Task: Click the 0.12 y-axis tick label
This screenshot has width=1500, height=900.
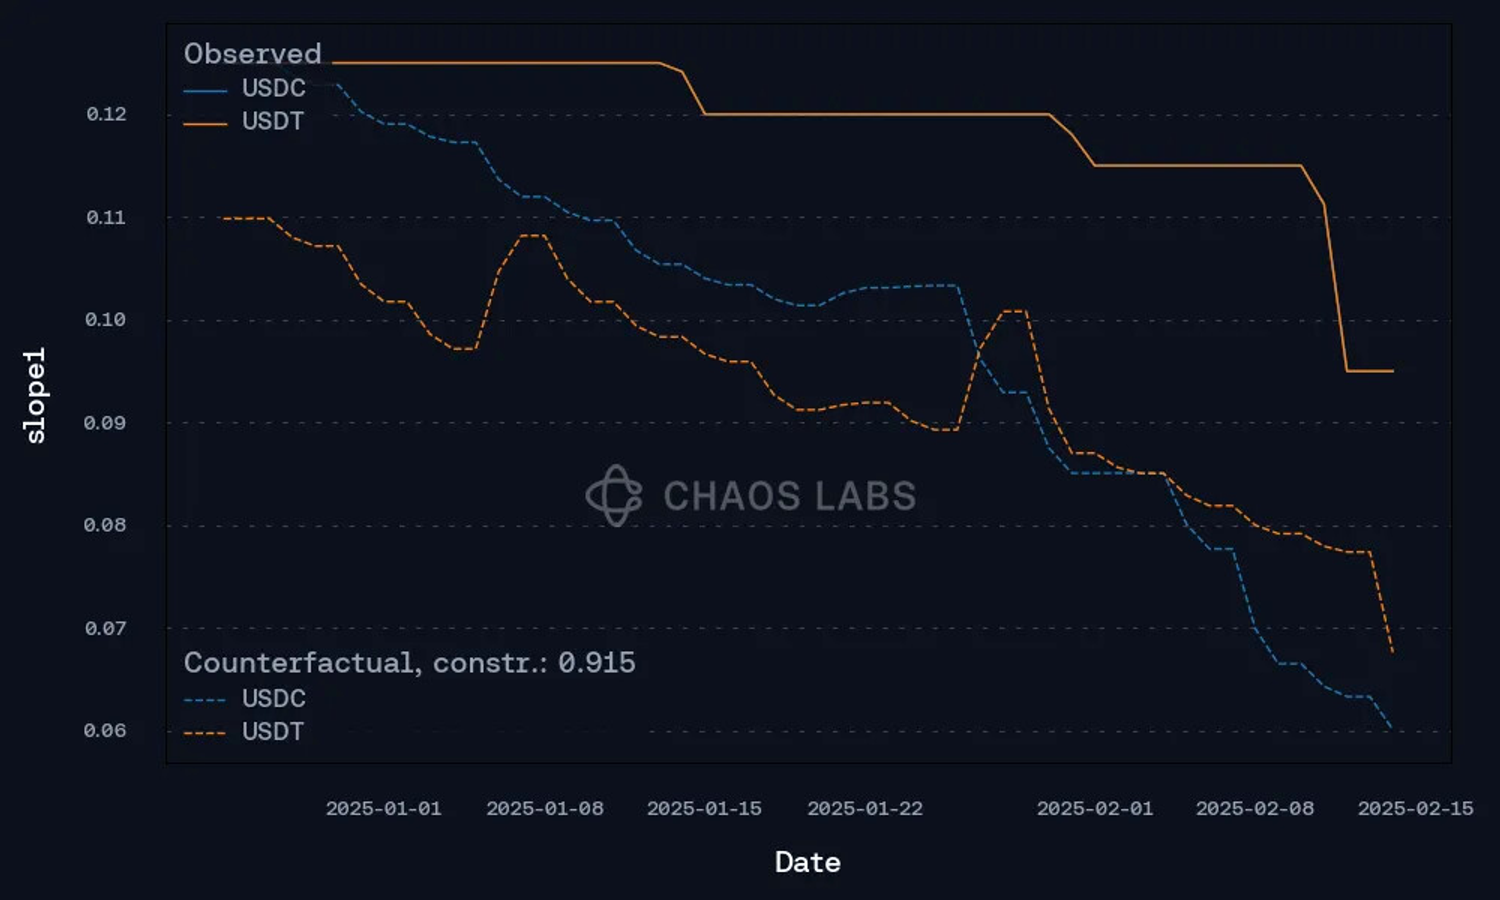Action: pos(106,114)
